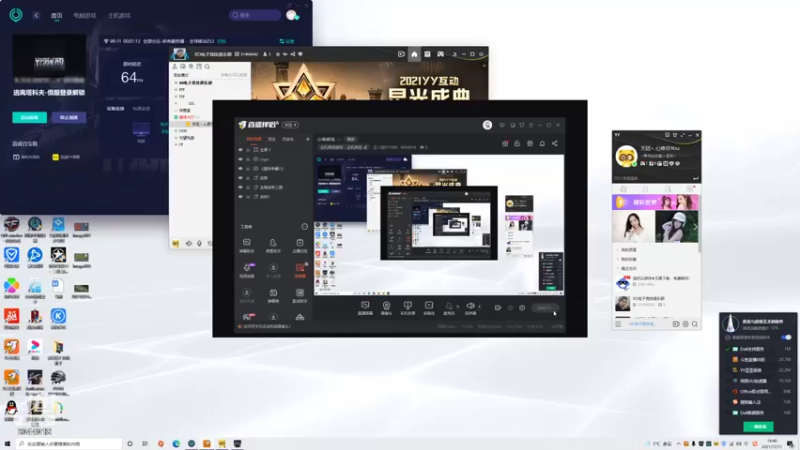800x450 pixels.
Task: Open dropdown beside streaming app title
Action: tap(291, 125)
